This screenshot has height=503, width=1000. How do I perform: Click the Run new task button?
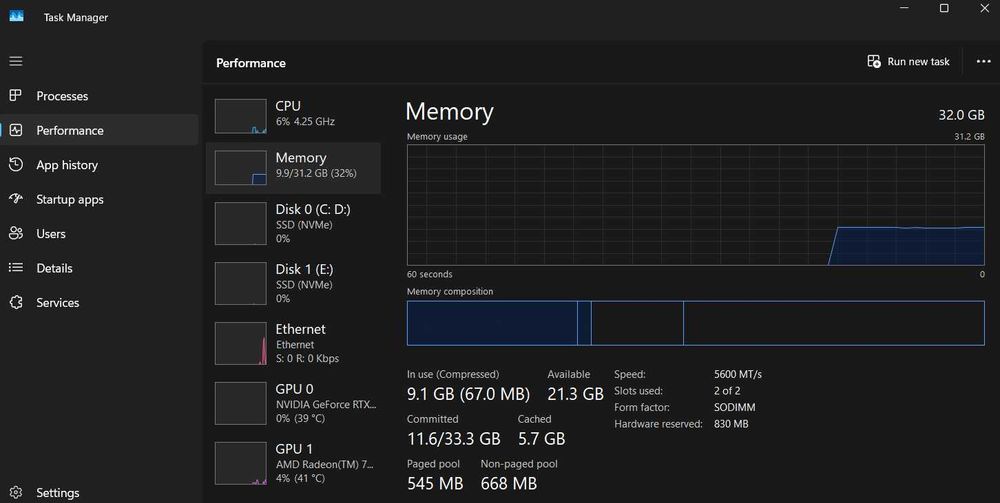coord(908,62)
